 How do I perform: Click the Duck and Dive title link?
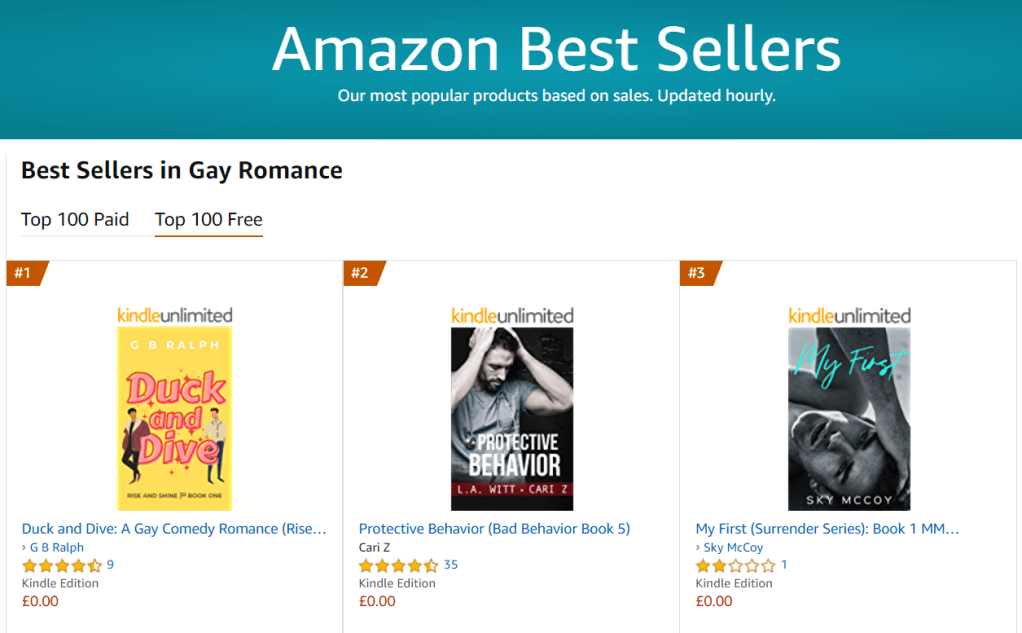(x=174, y=528)
